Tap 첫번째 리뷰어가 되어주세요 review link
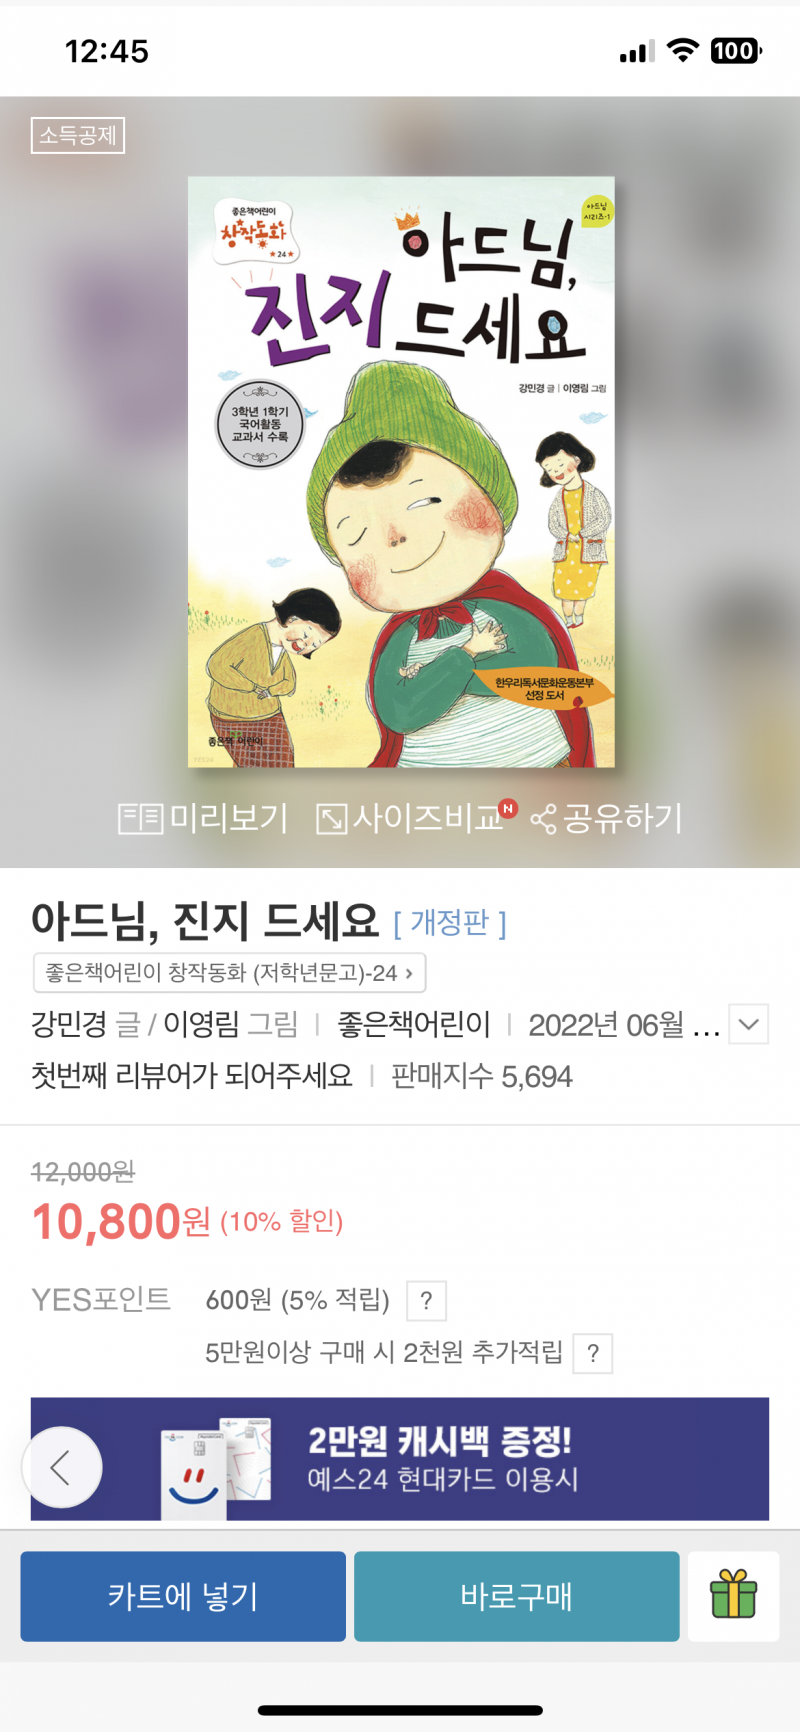 click(x=192, y=1076)
